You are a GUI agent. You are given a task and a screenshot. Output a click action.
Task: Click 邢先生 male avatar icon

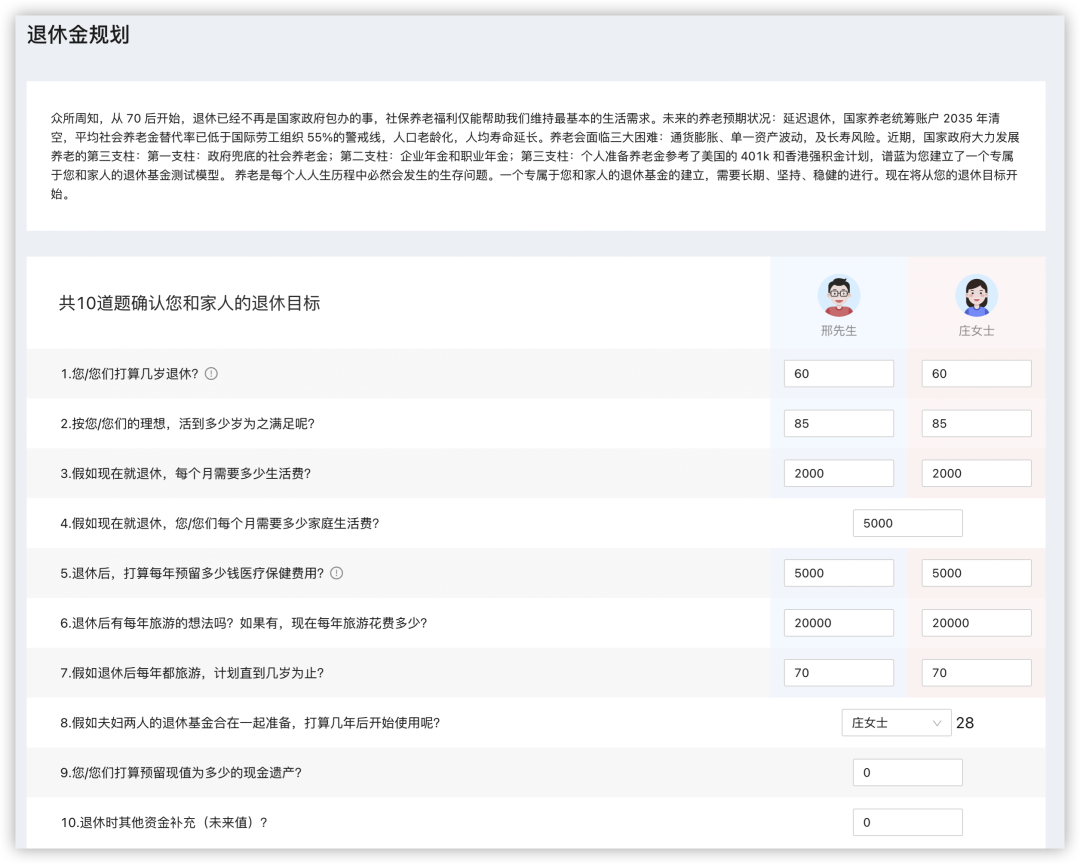coord(838,295)
